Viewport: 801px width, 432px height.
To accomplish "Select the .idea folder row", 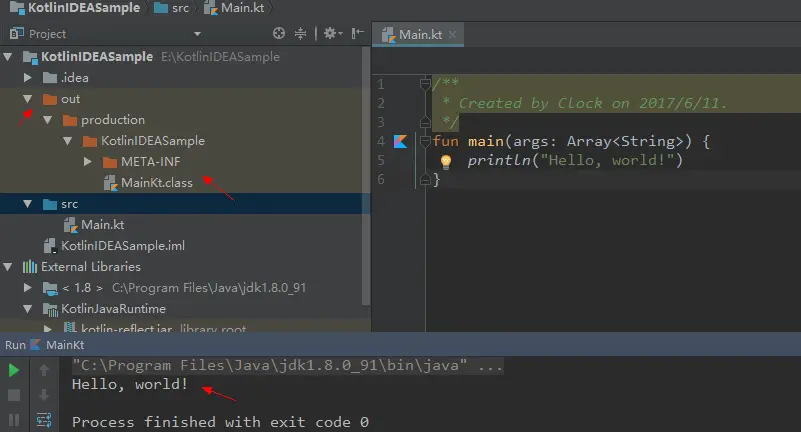I will 184,78.
